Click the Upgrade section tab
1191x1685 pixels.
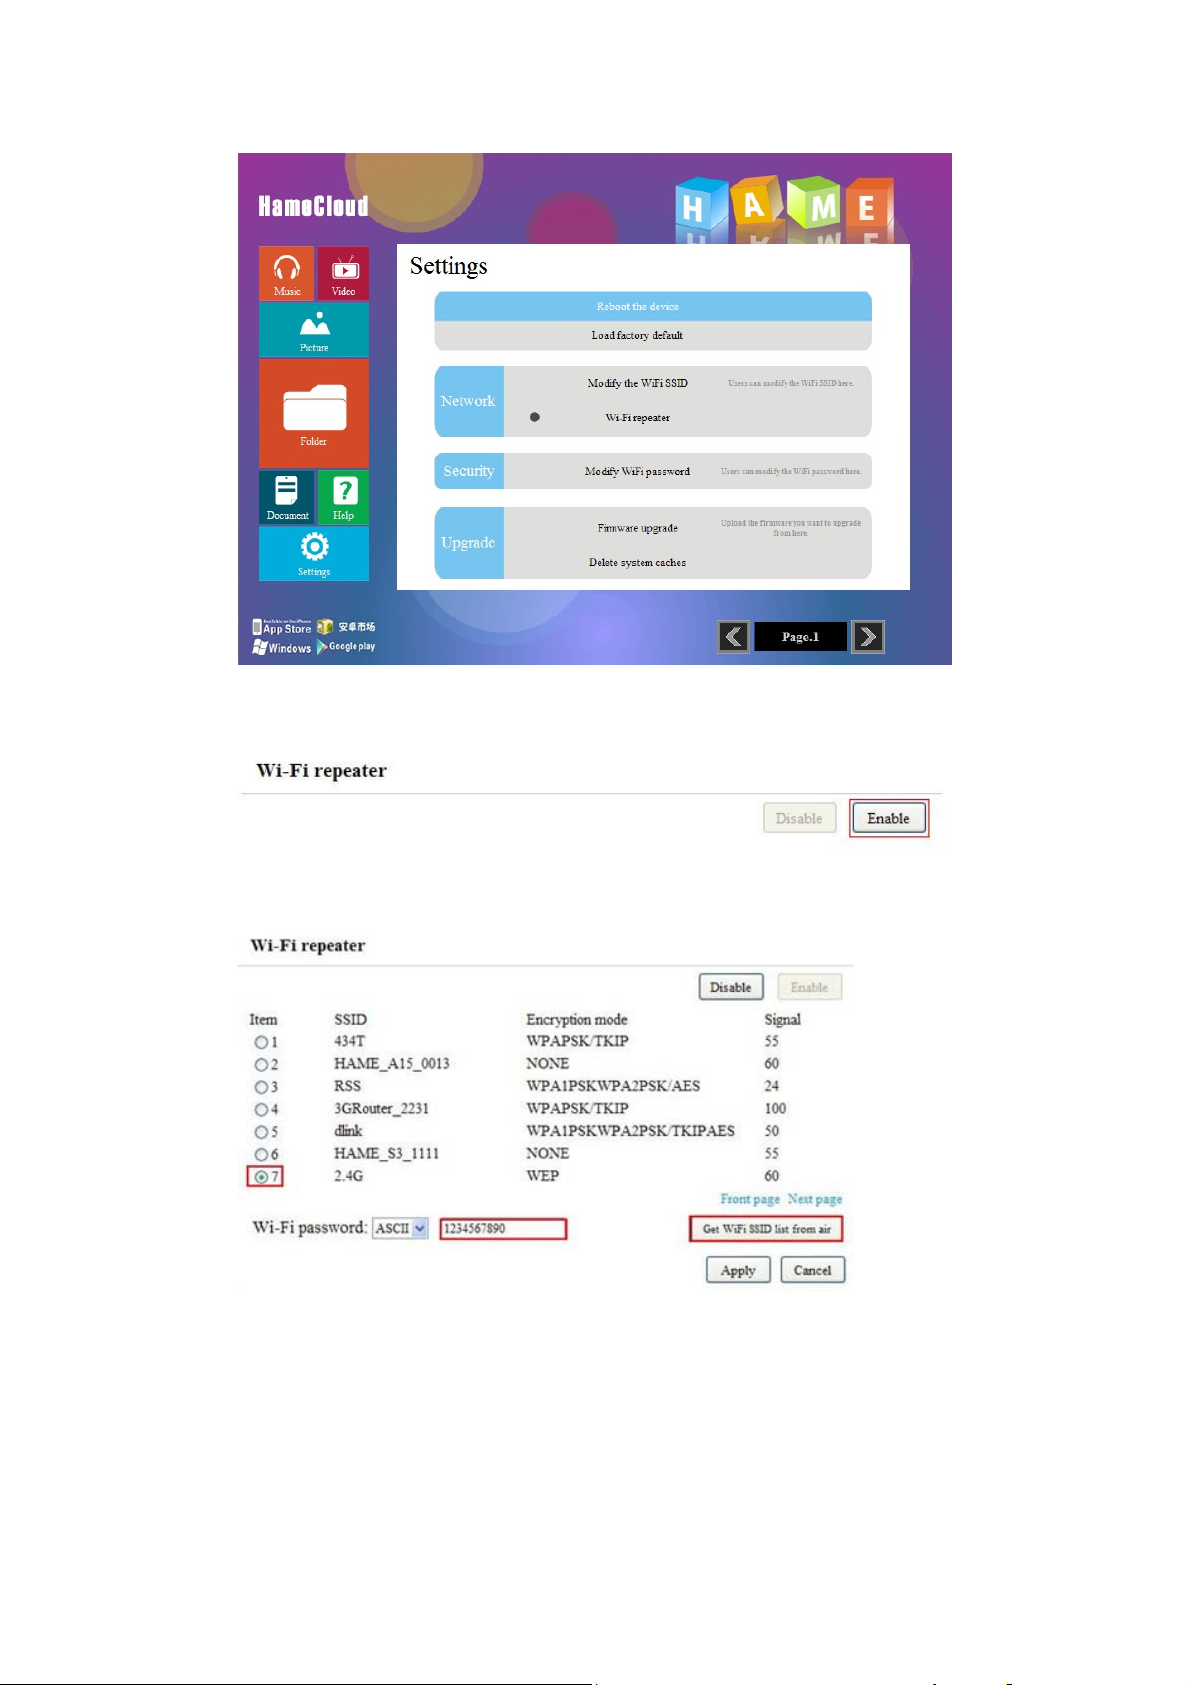(x=469, y=543)
